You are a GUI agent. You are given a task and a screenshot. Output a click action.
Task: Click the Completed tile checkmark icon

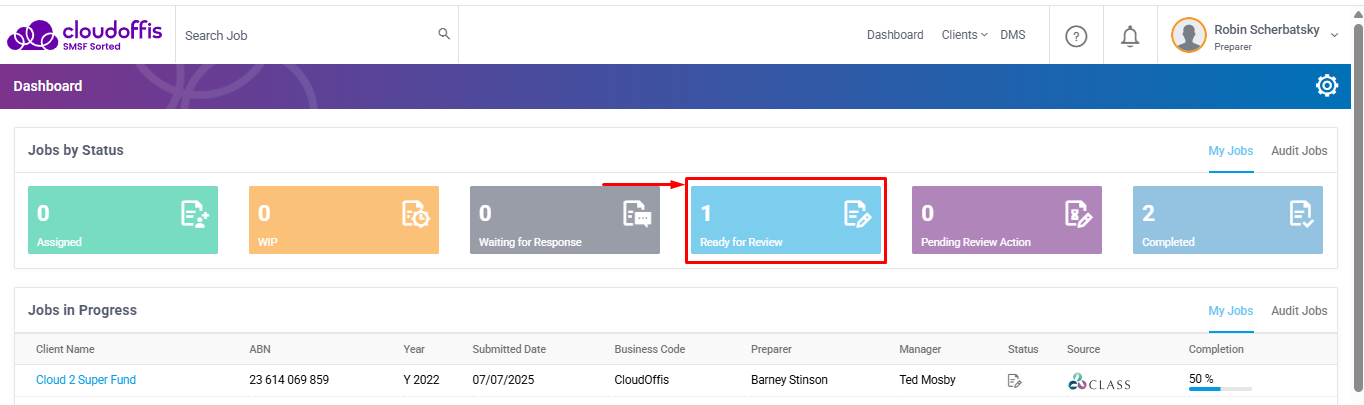1300,214
